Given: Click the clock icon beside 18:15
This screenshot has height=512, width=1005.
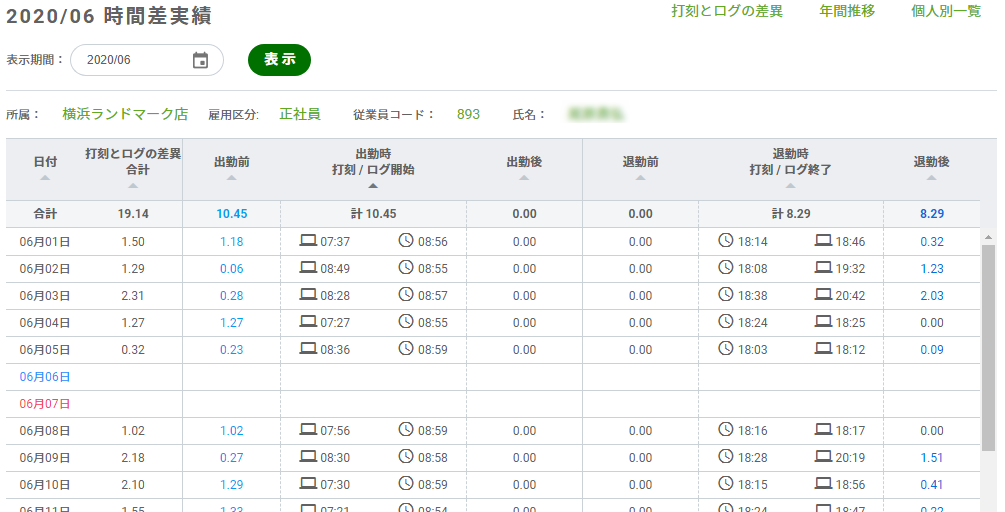Looking at the screenshot, I should coord(726,483).
